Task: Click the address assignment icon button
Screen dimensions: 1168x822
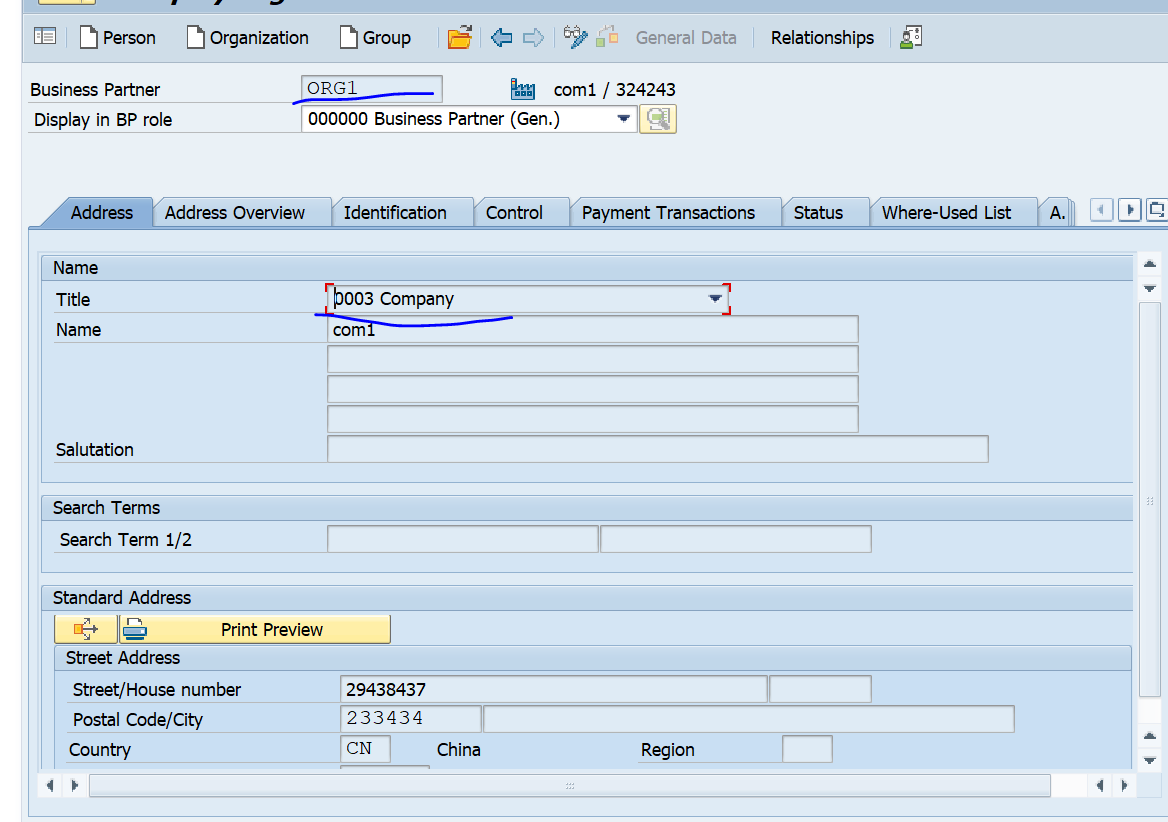Action: 86,629
